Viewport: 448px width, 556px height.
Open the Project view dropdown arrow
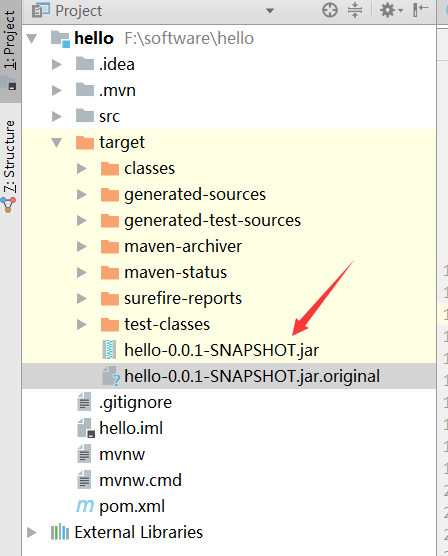point(270,11)
